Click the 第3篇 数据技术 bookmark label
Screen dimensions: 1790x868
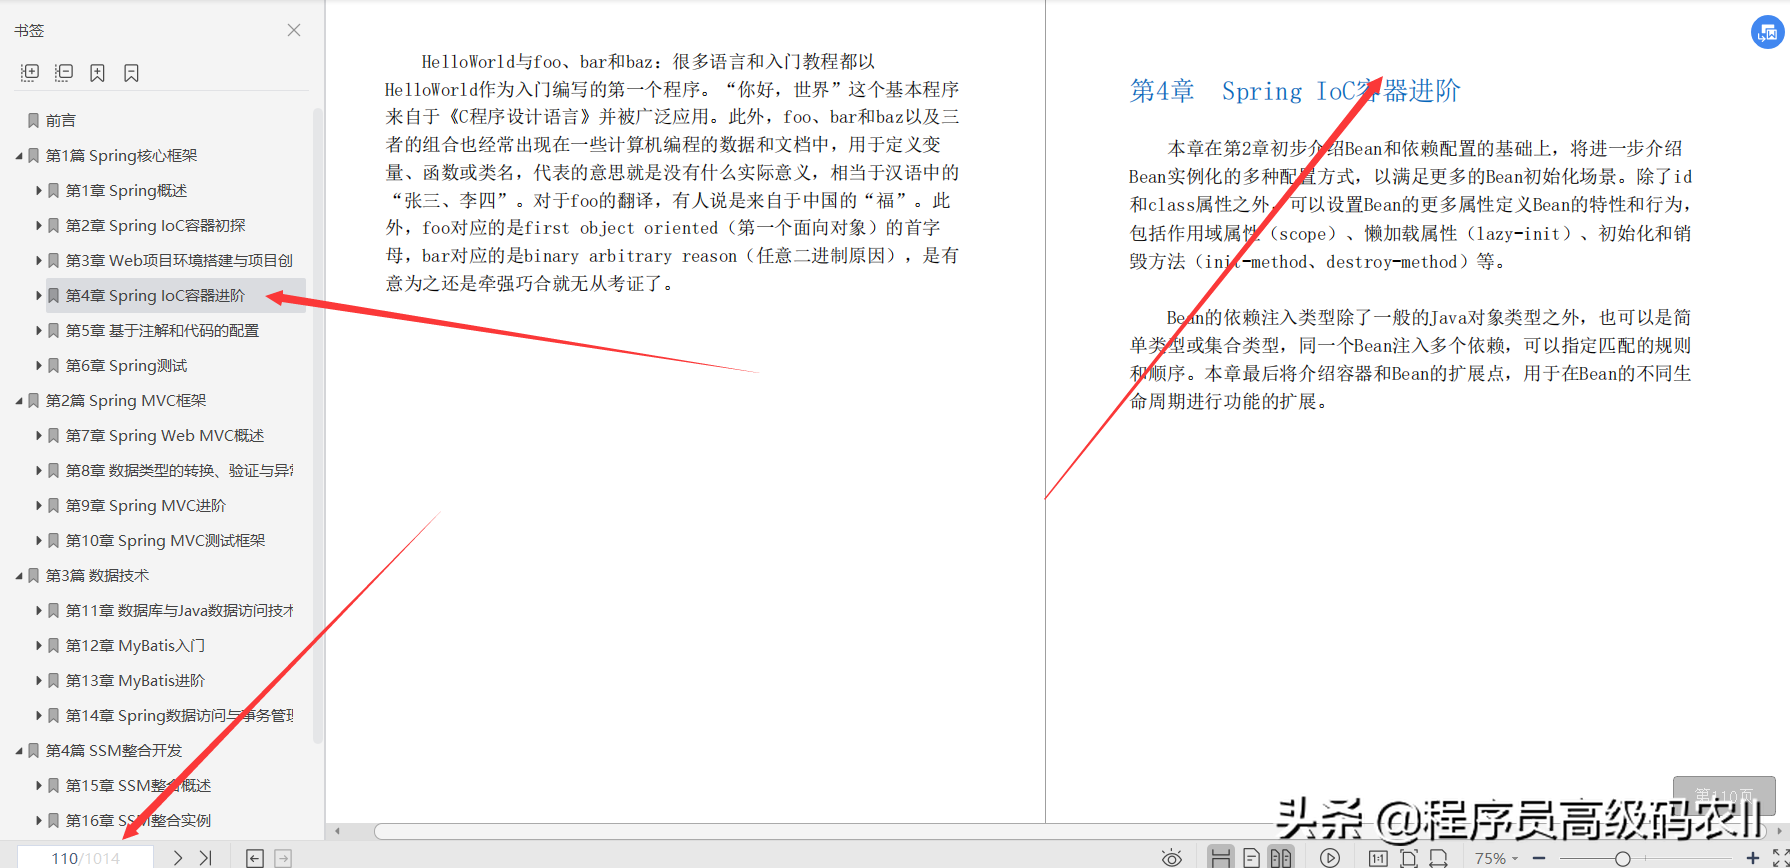click(97, 575)
